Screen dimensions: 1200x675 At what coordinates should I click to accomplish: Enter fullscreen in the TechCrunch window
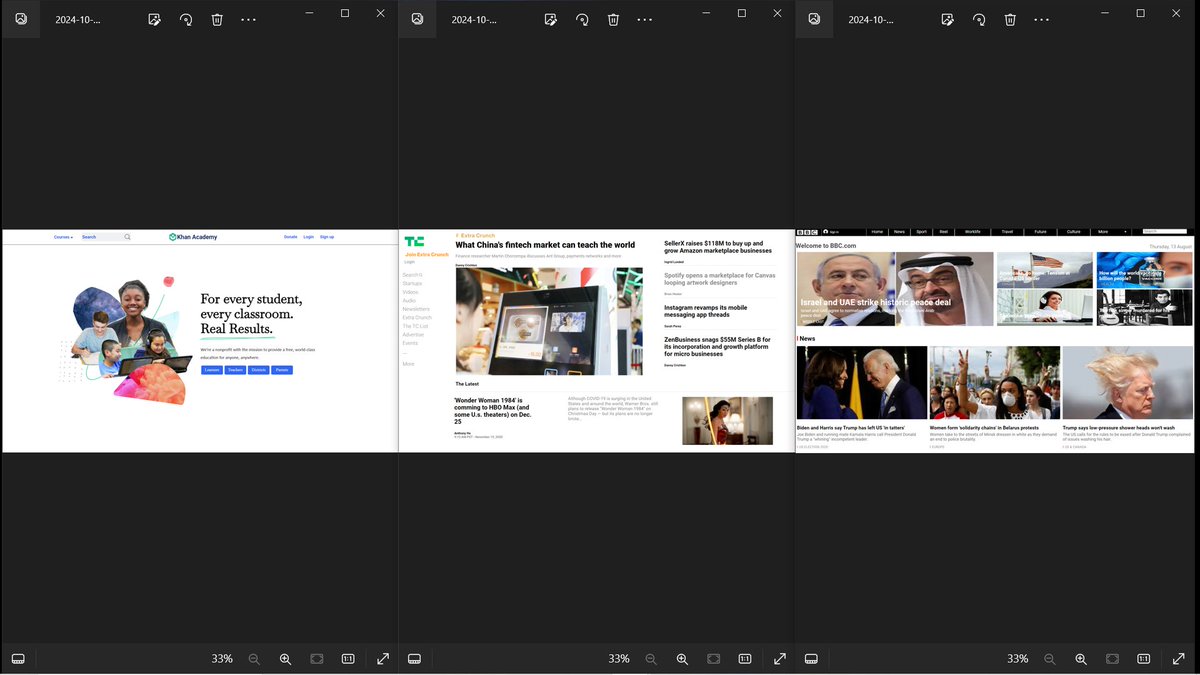(780, 659)
